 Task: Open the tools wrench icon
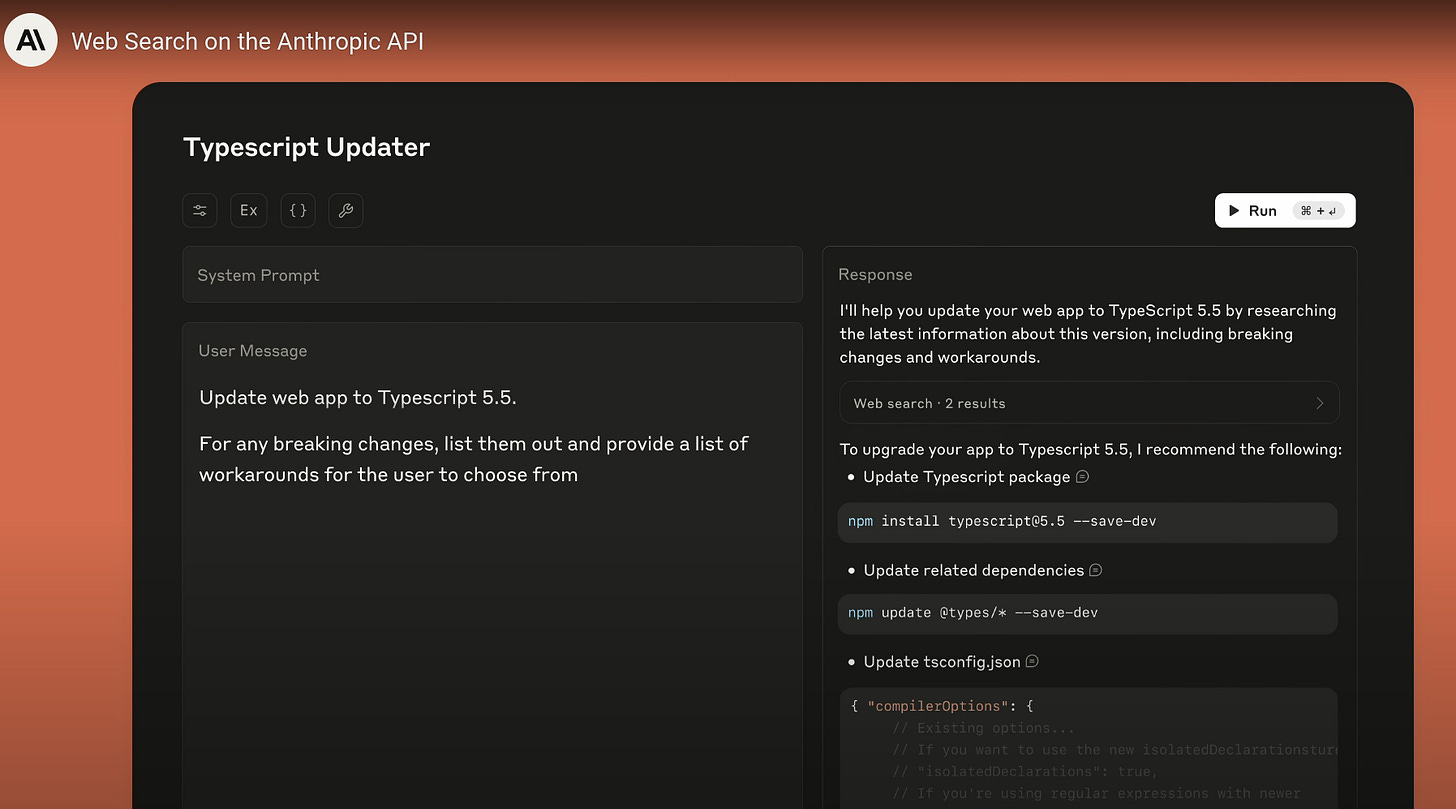coord(346,210)
